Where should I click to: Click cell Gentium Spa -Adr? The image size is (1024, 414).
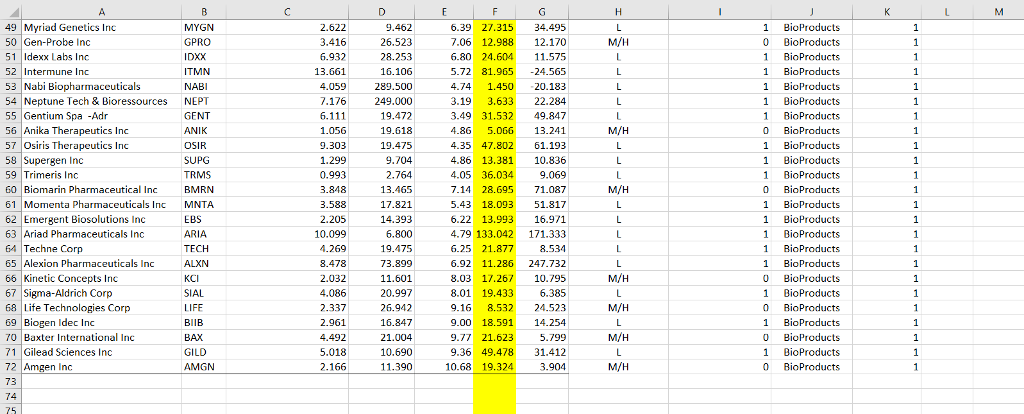click(x=102, y=116)
